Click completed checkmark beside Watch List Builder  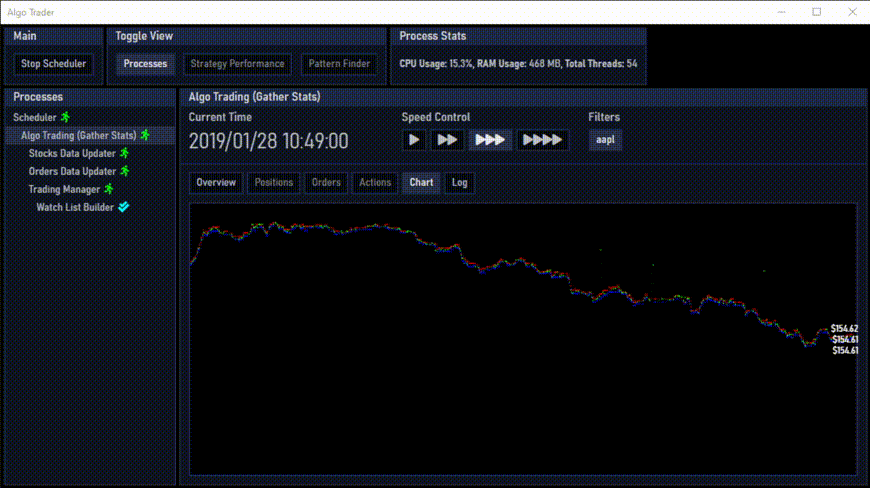124,207
